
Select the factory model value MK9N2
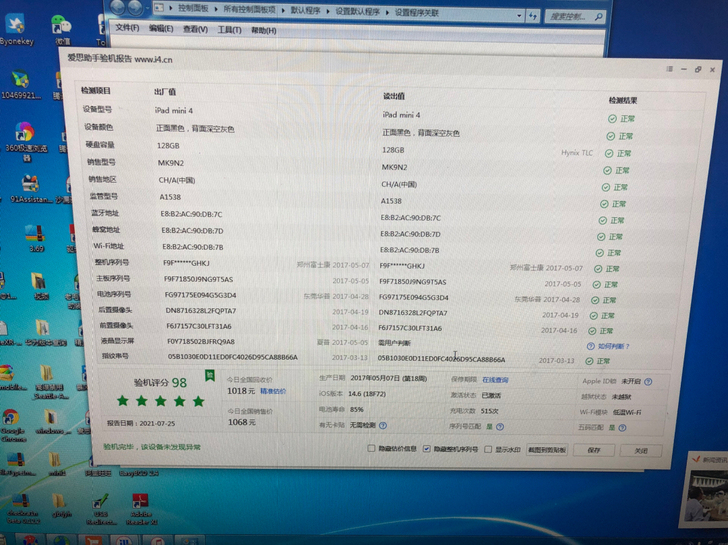point(171,163)
